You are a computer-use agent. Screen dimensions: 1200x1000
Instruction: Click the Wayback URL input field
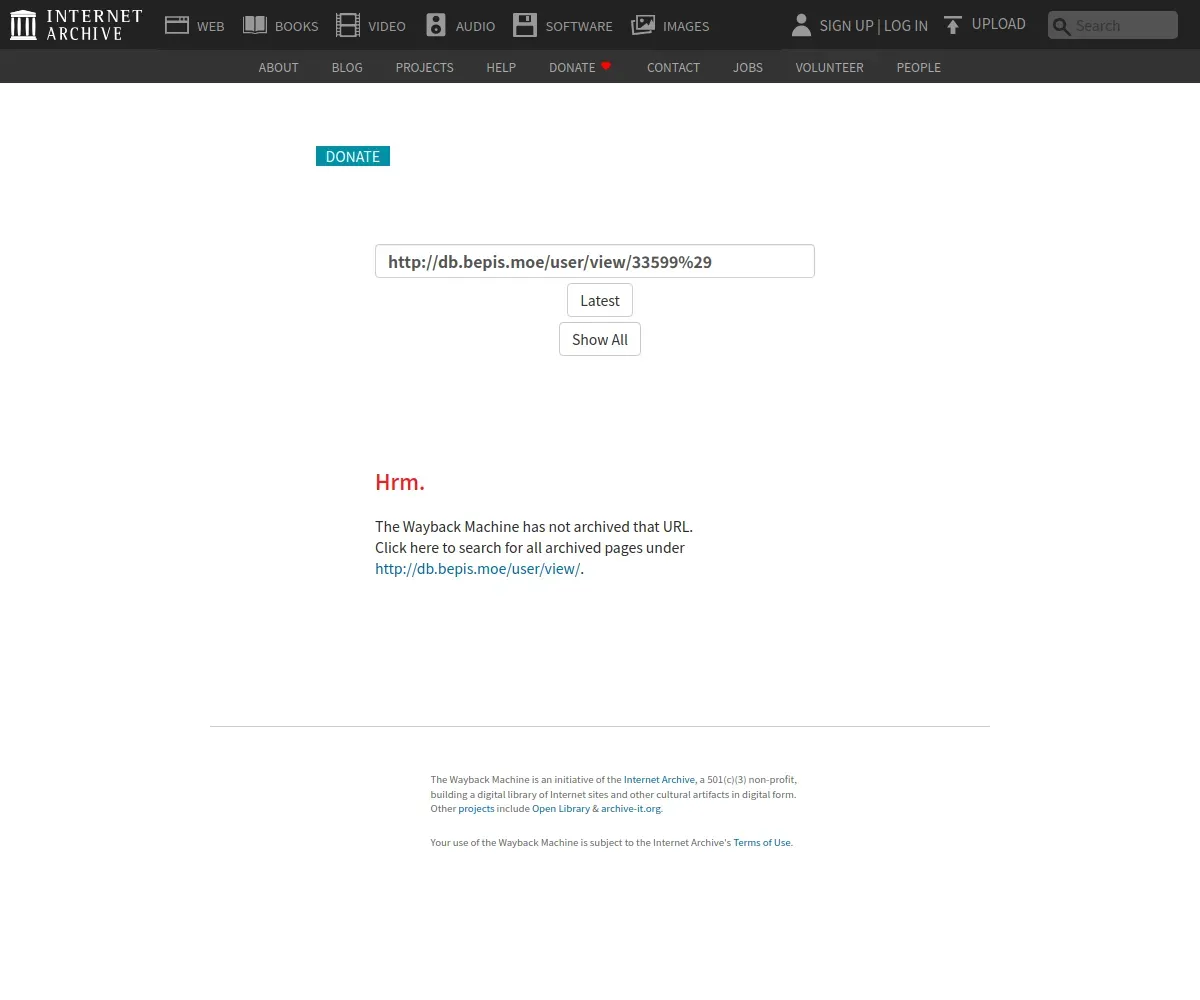click(x=595, y=261)
